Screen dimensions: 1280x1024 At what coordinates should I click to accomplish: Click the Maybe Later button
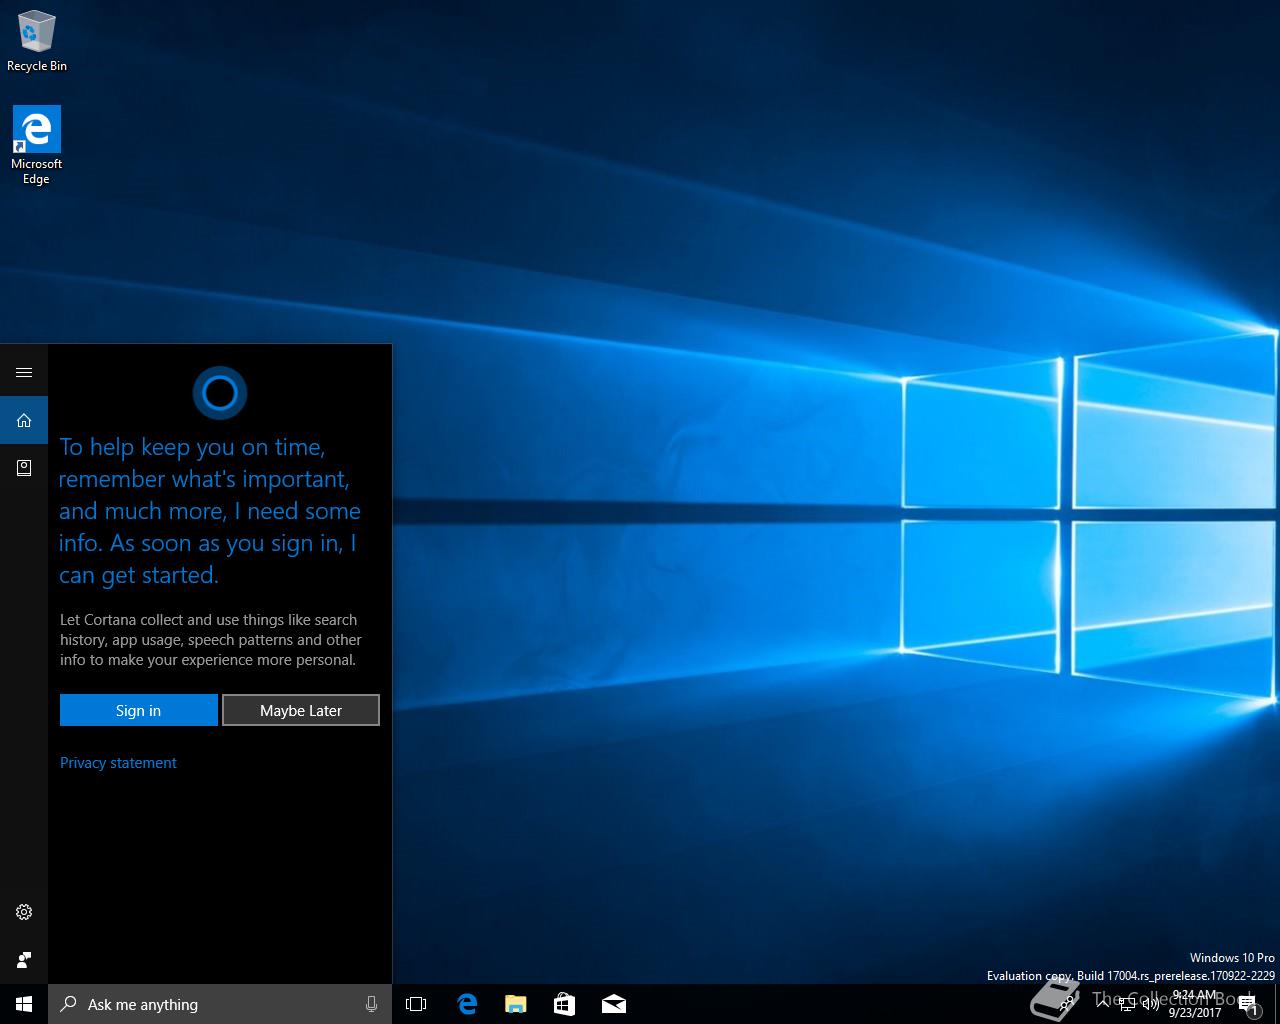[x=301, y=710]
